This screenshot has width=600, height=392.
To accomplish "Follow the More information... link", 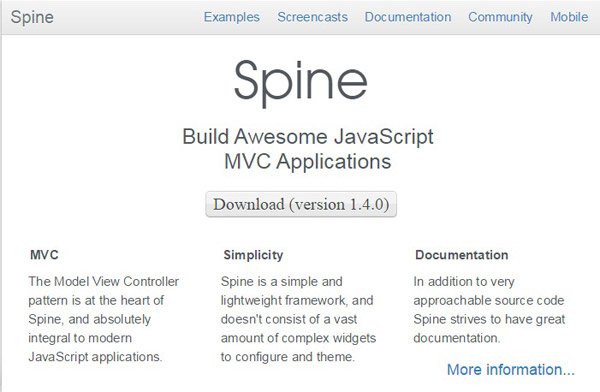I will 511,369.
